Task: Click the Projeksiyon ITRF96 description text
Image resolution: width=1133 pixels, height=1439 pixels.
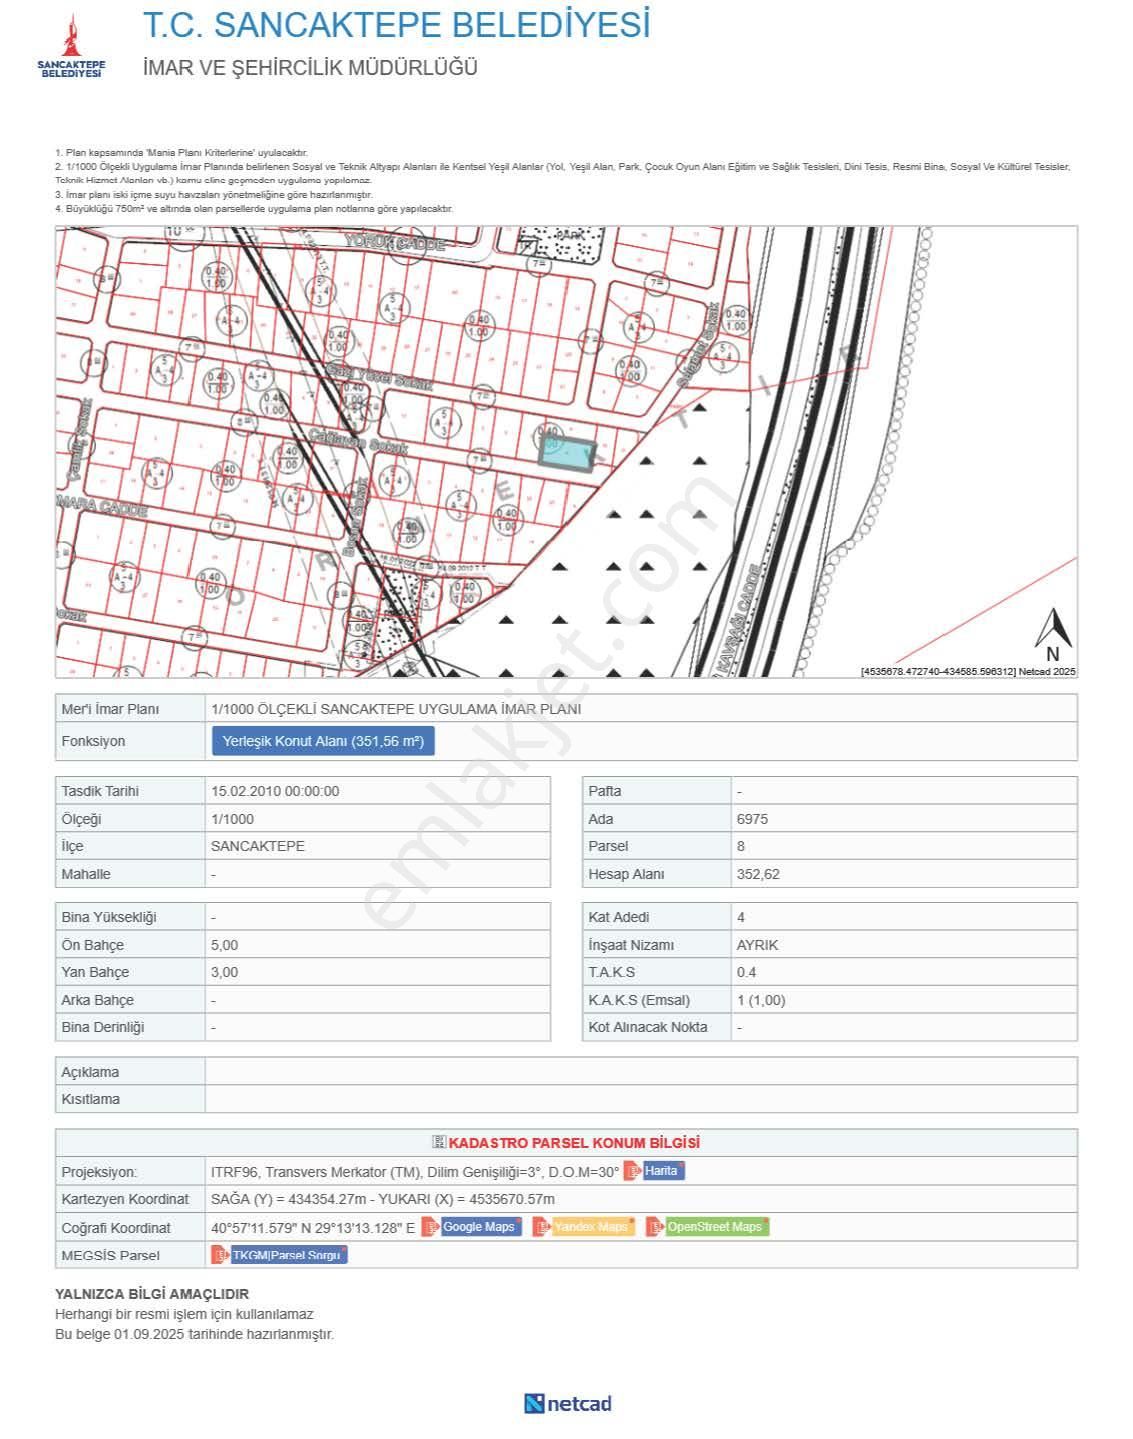Action: [x=415, y=1171]
